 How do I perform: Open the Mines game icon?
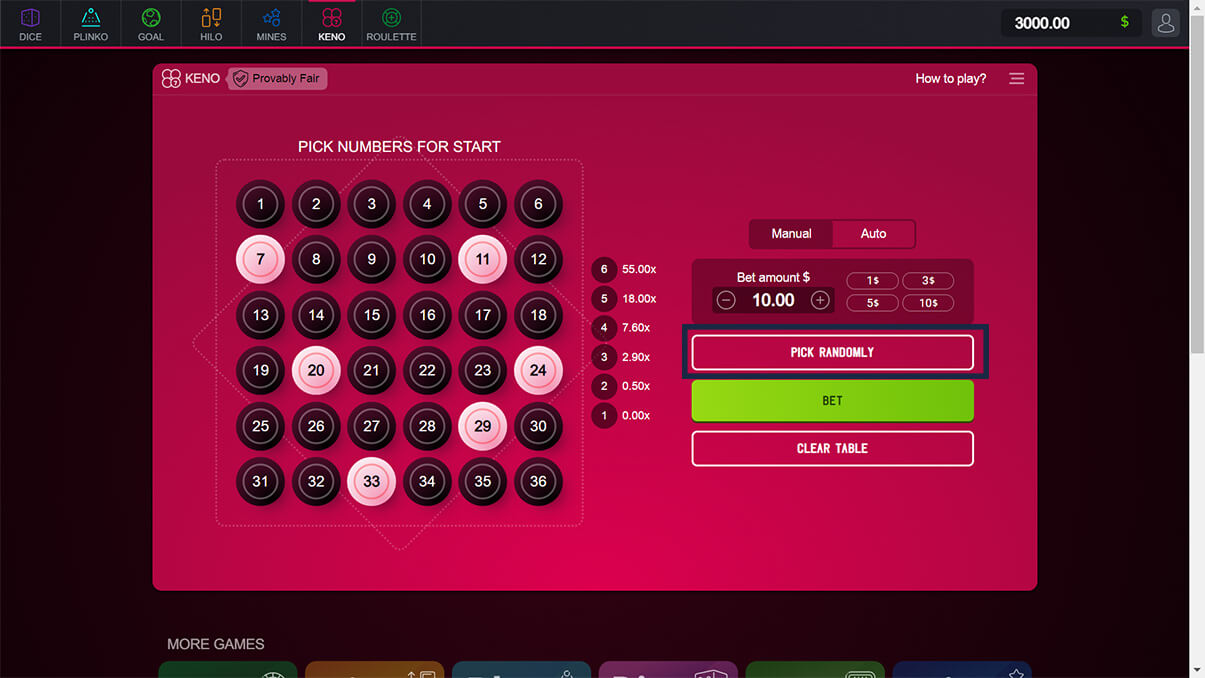(271, 24)
